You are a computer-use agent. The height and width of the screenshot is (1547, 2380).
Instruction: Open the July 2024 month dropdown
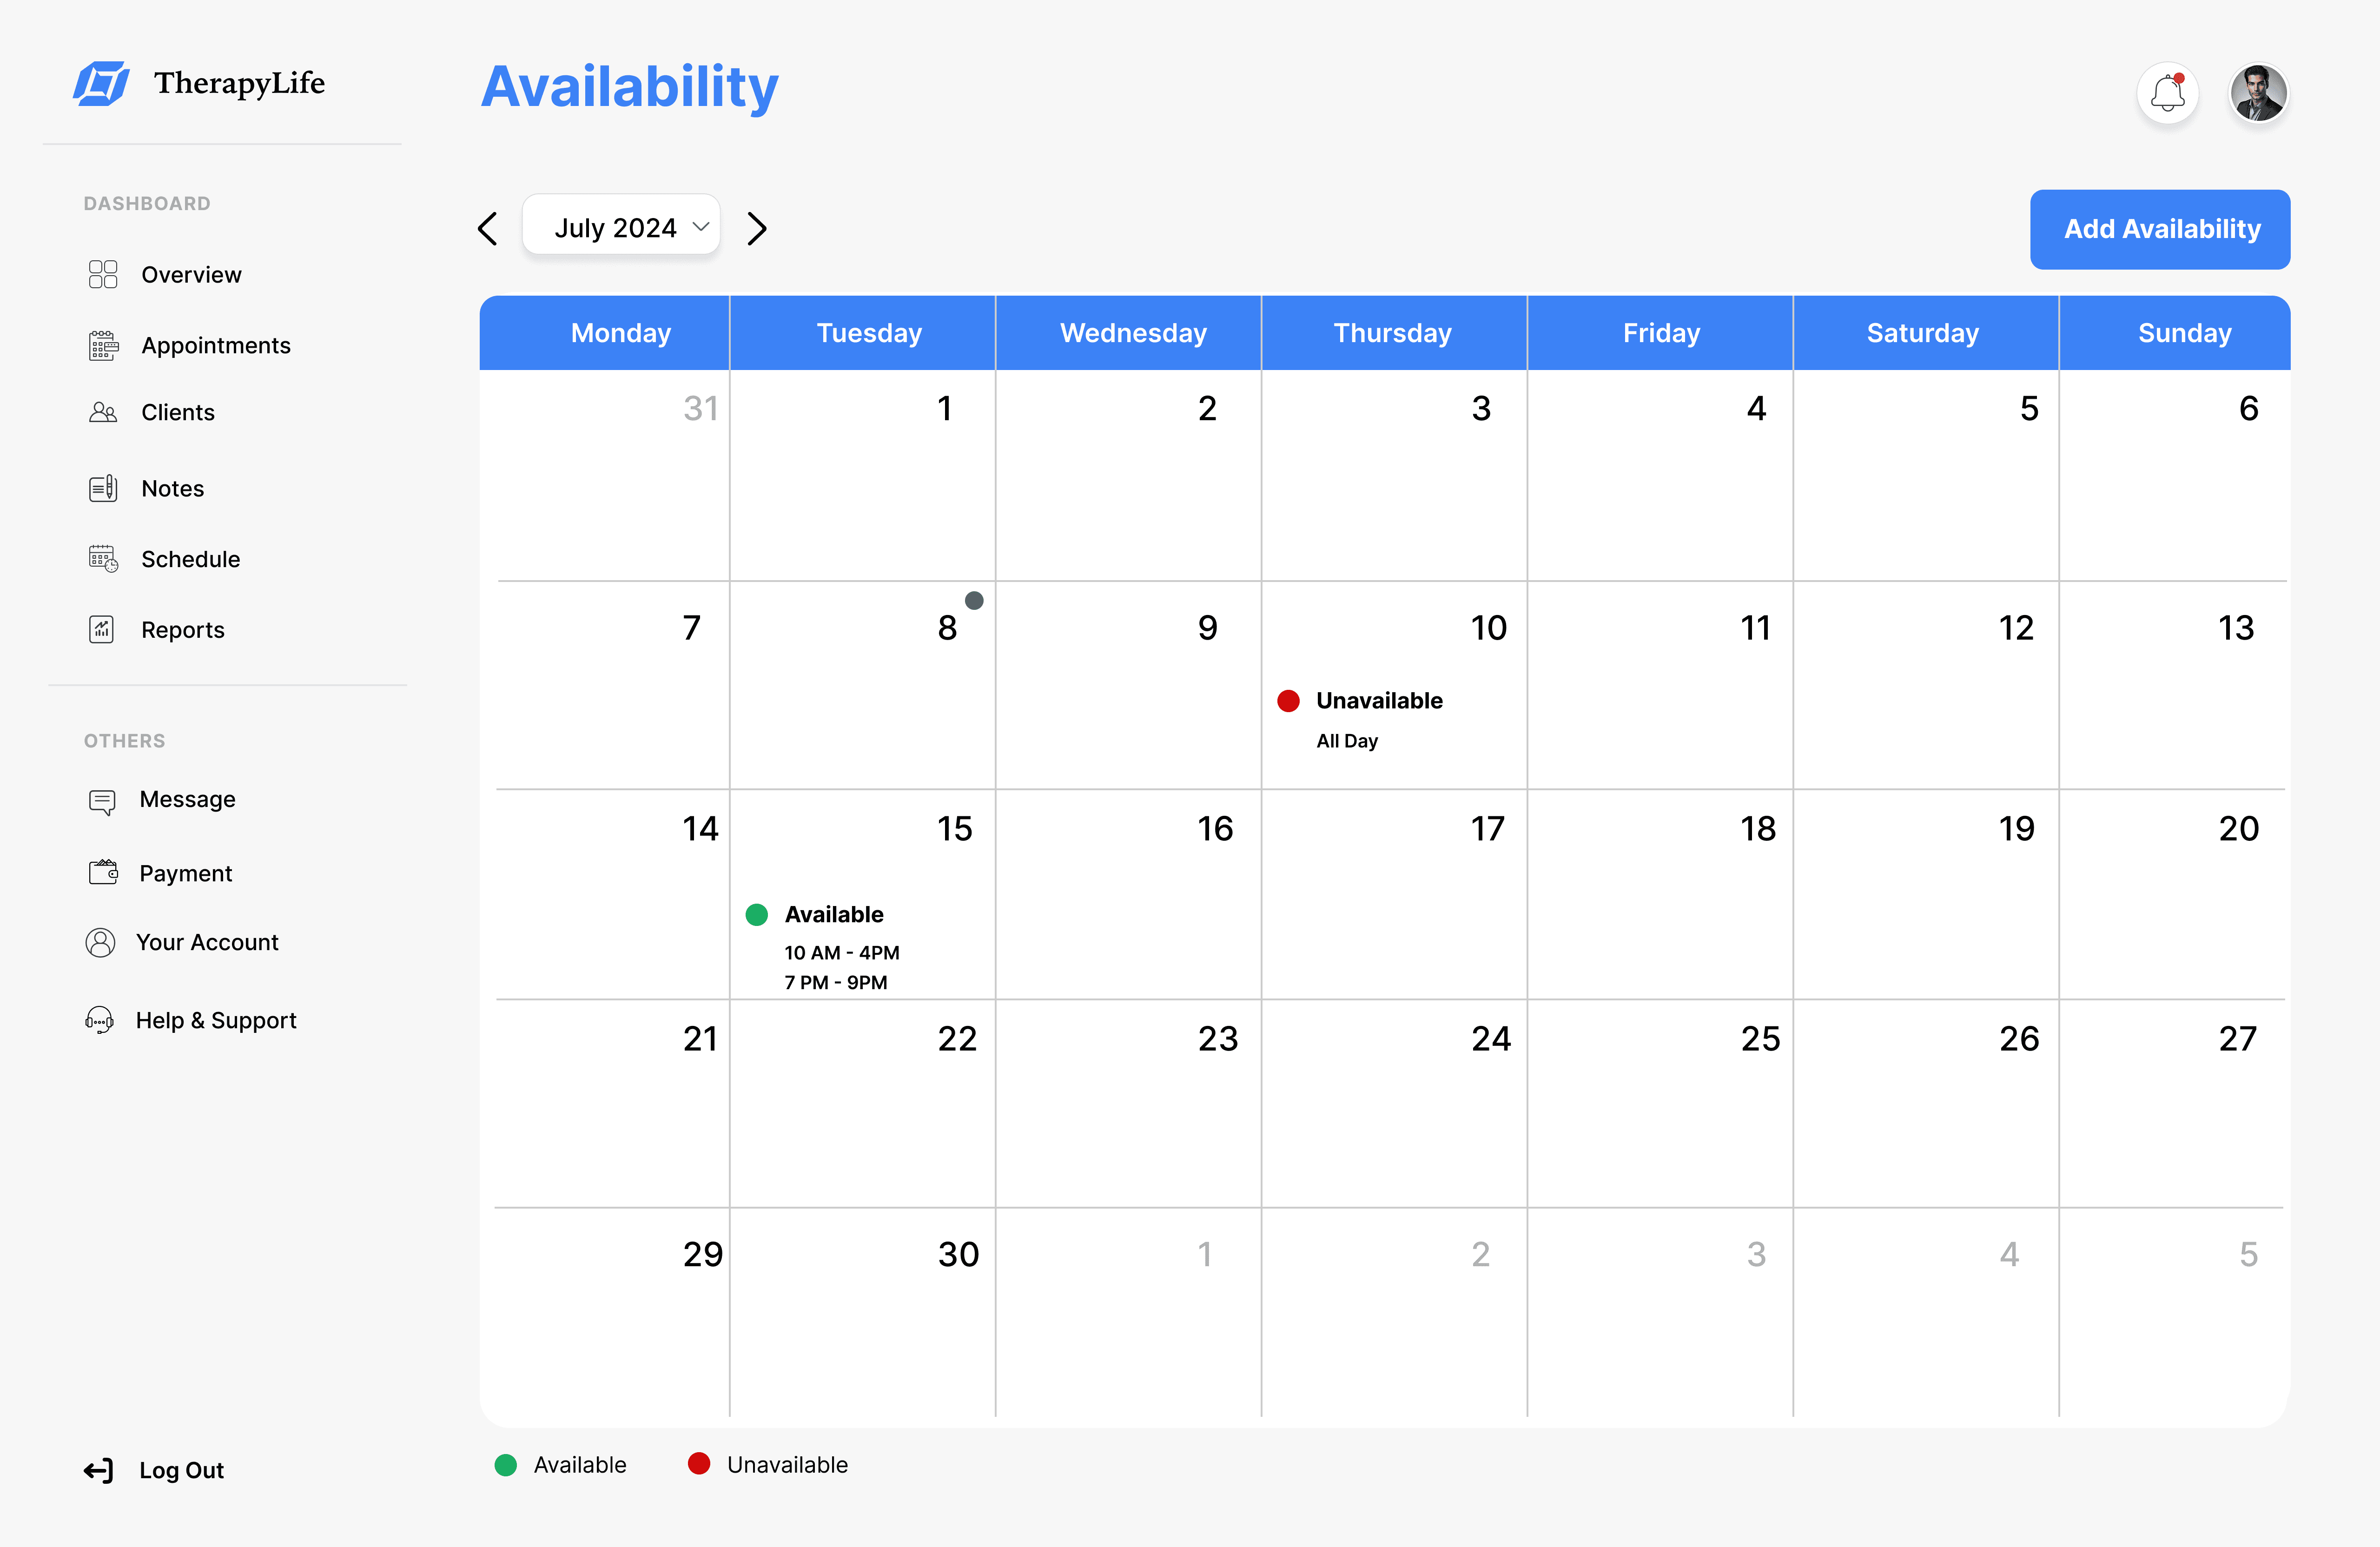pos(621,225)
